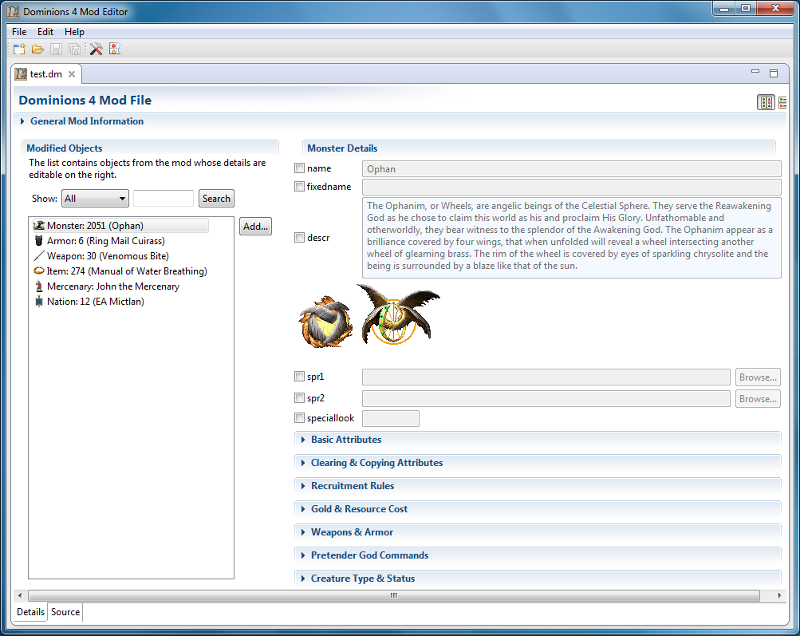Screen dimensions: 800x636
Task: Click the test.dm tab's Dominions icon
Action: click(20, 74)
